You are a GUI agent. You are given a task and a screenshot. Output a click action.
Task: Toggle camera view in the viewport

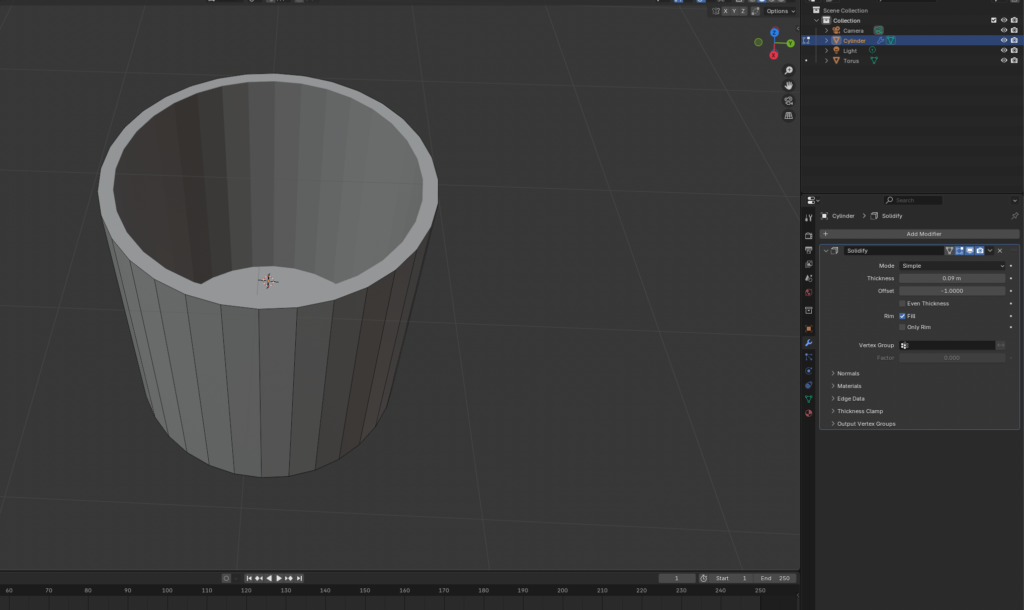click(x=789, y=100)
